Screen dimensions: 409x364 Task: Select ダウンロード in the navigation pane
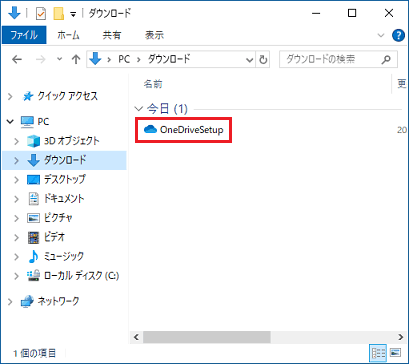(x=65, y=160)
